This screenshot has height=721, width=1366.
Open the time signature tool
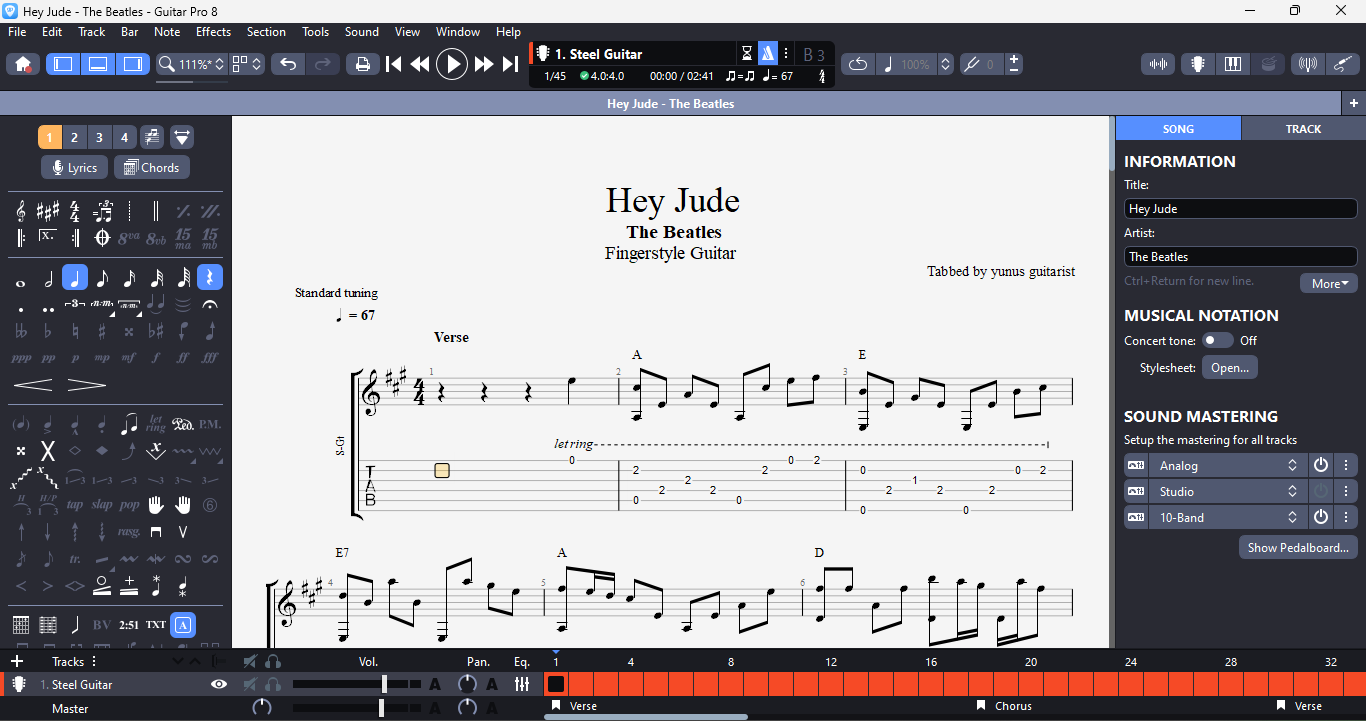tap(75, 211)
